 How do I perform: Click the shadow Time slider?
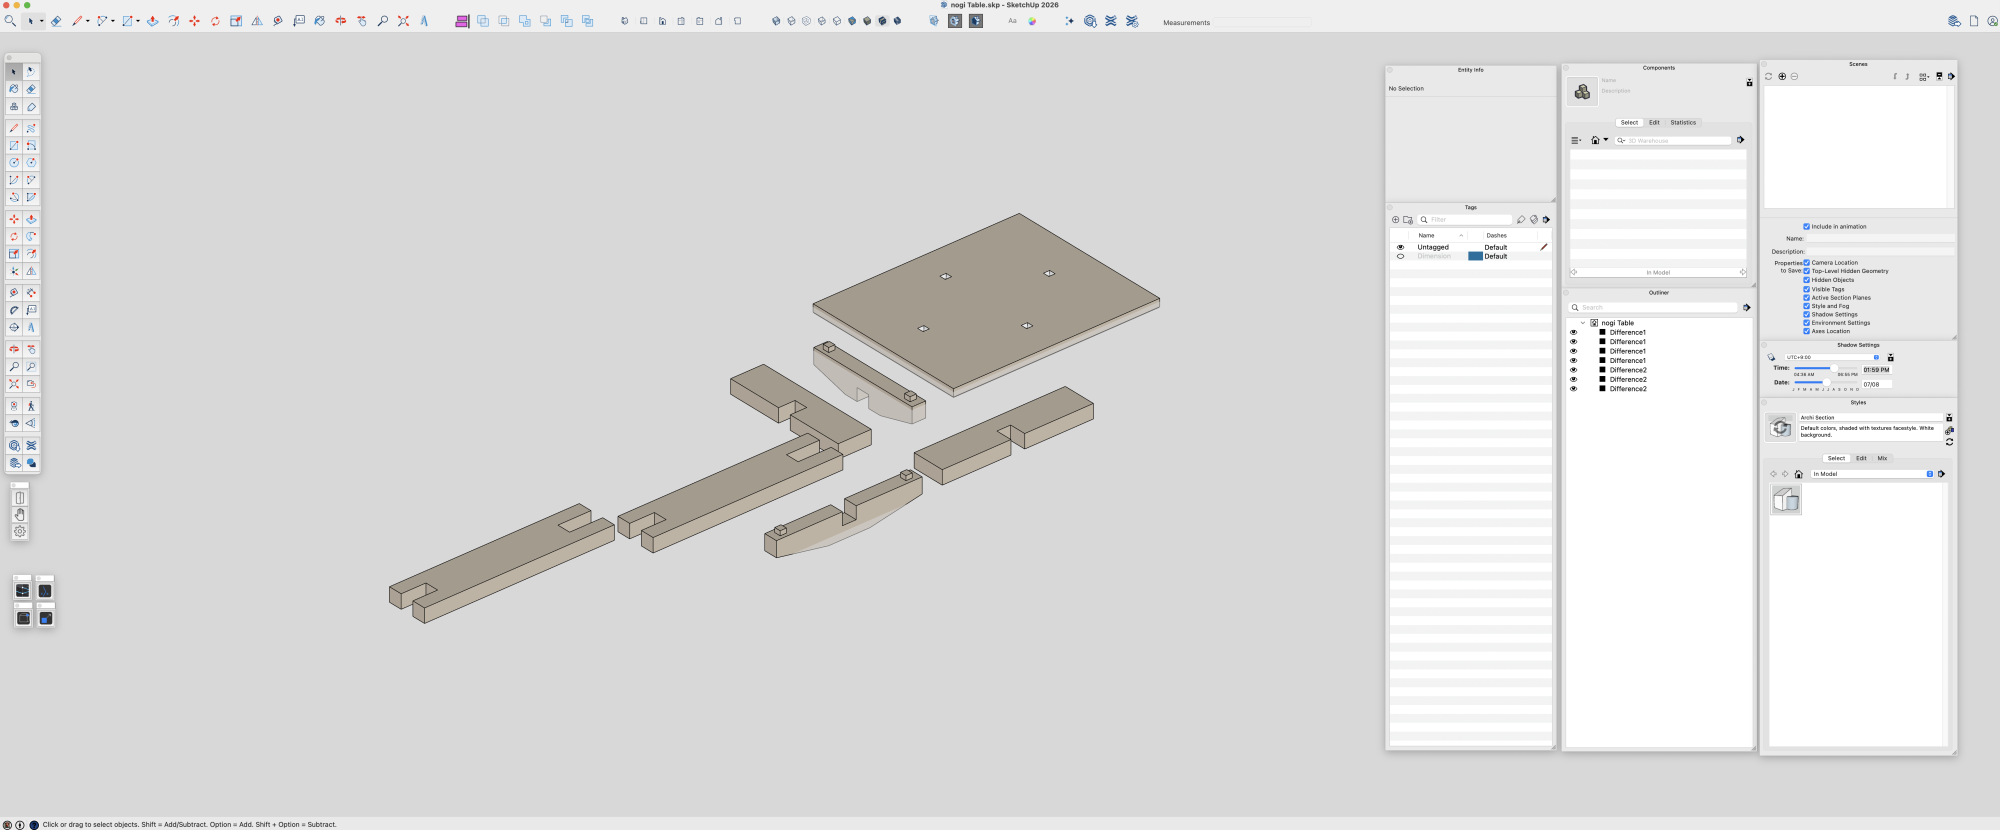click(x=1825, y=368)
